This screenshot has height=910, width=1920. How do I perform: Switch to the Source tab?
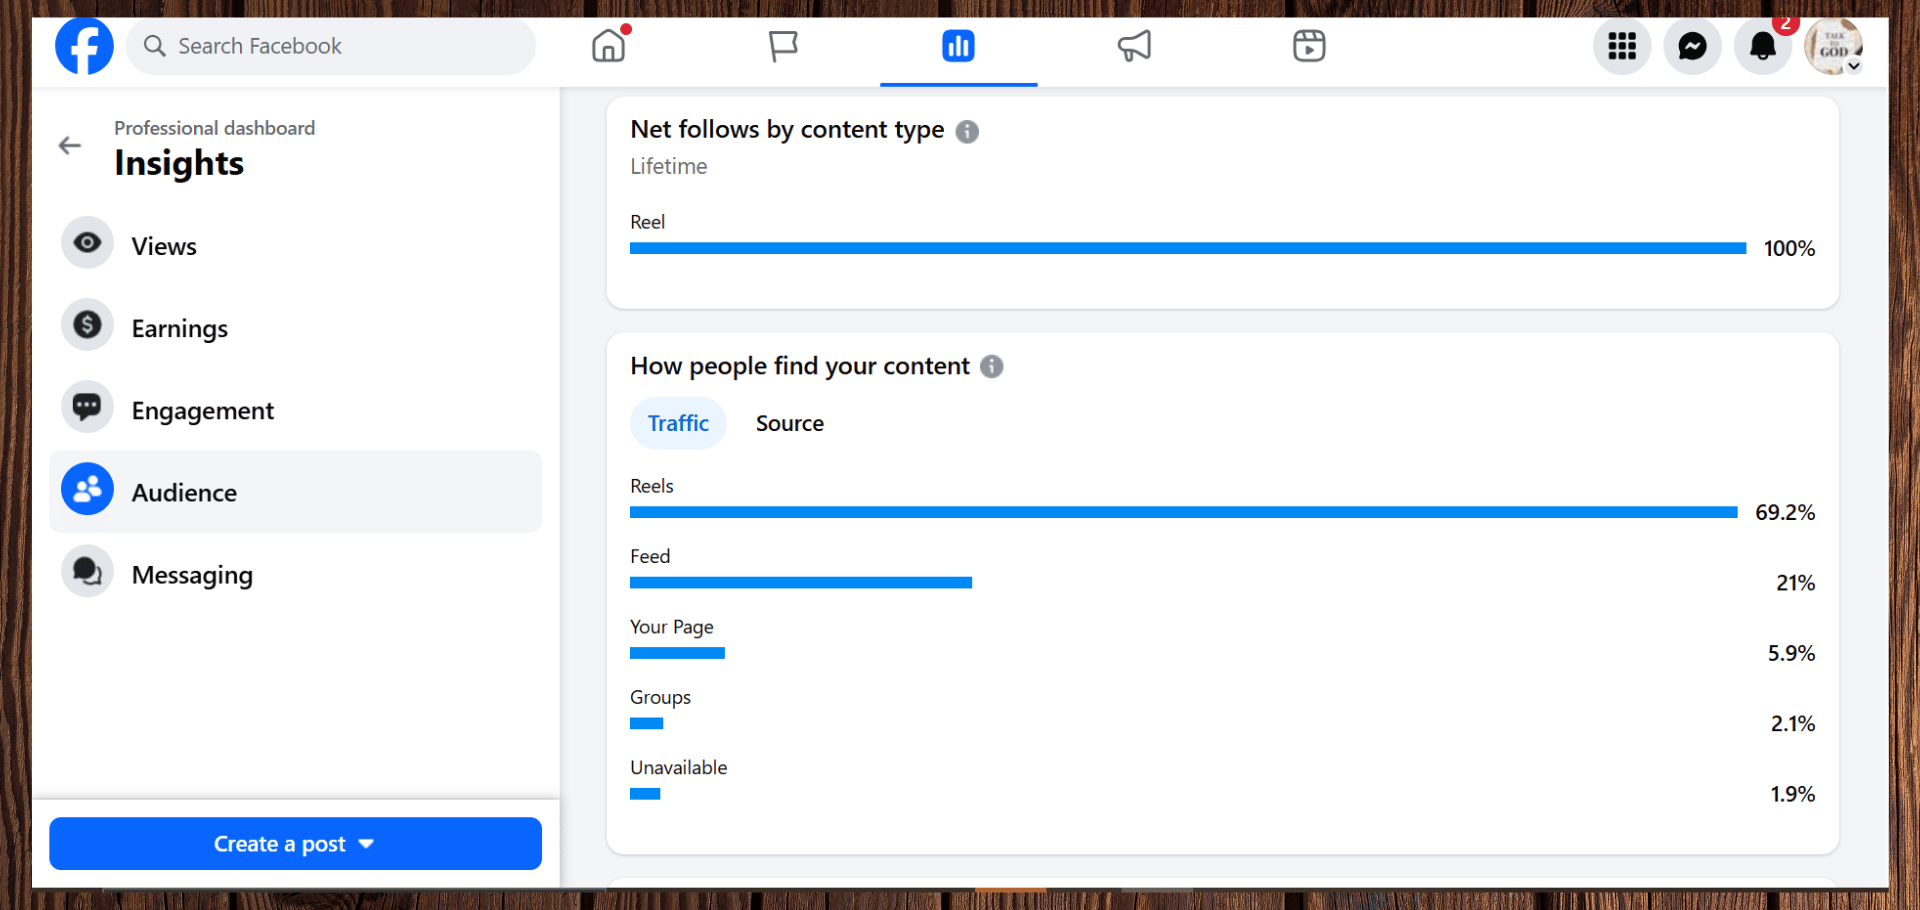(789, 424)
